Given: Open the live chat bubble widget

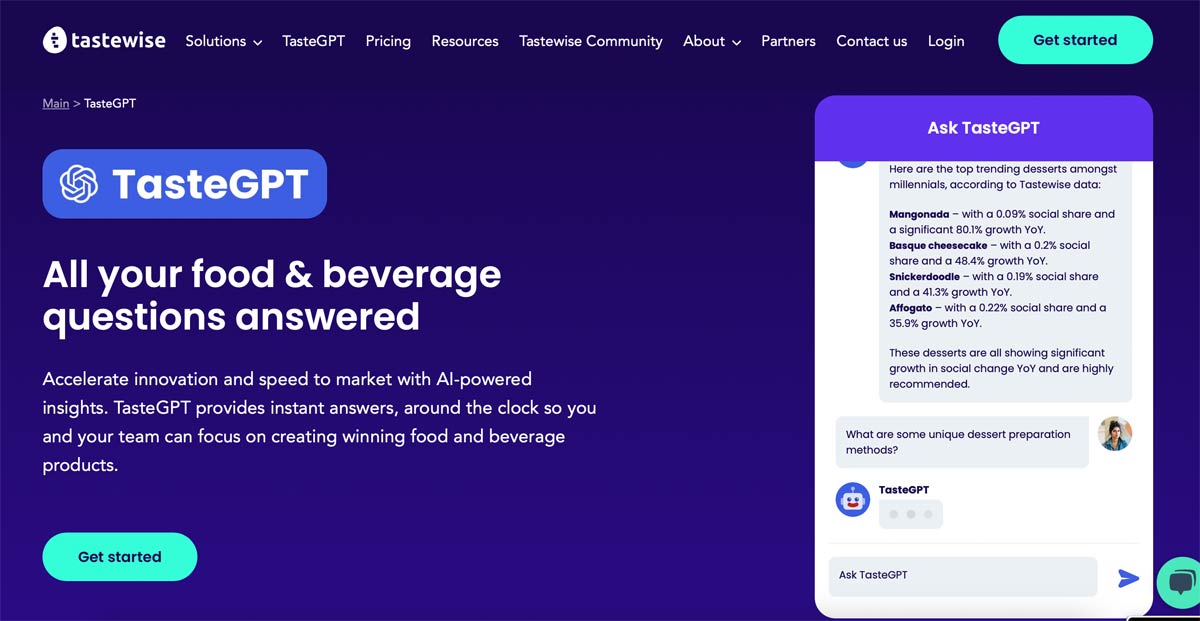Looking at the screenshot, I should [1180, 581].
